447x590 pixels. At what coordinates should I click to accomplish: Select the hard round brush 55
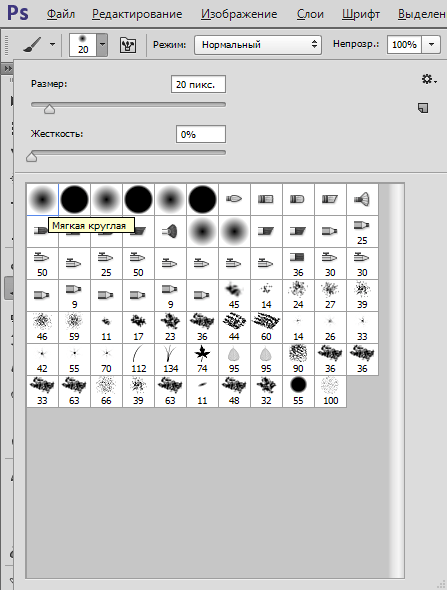pyautogui.click(x=298, y=391)
